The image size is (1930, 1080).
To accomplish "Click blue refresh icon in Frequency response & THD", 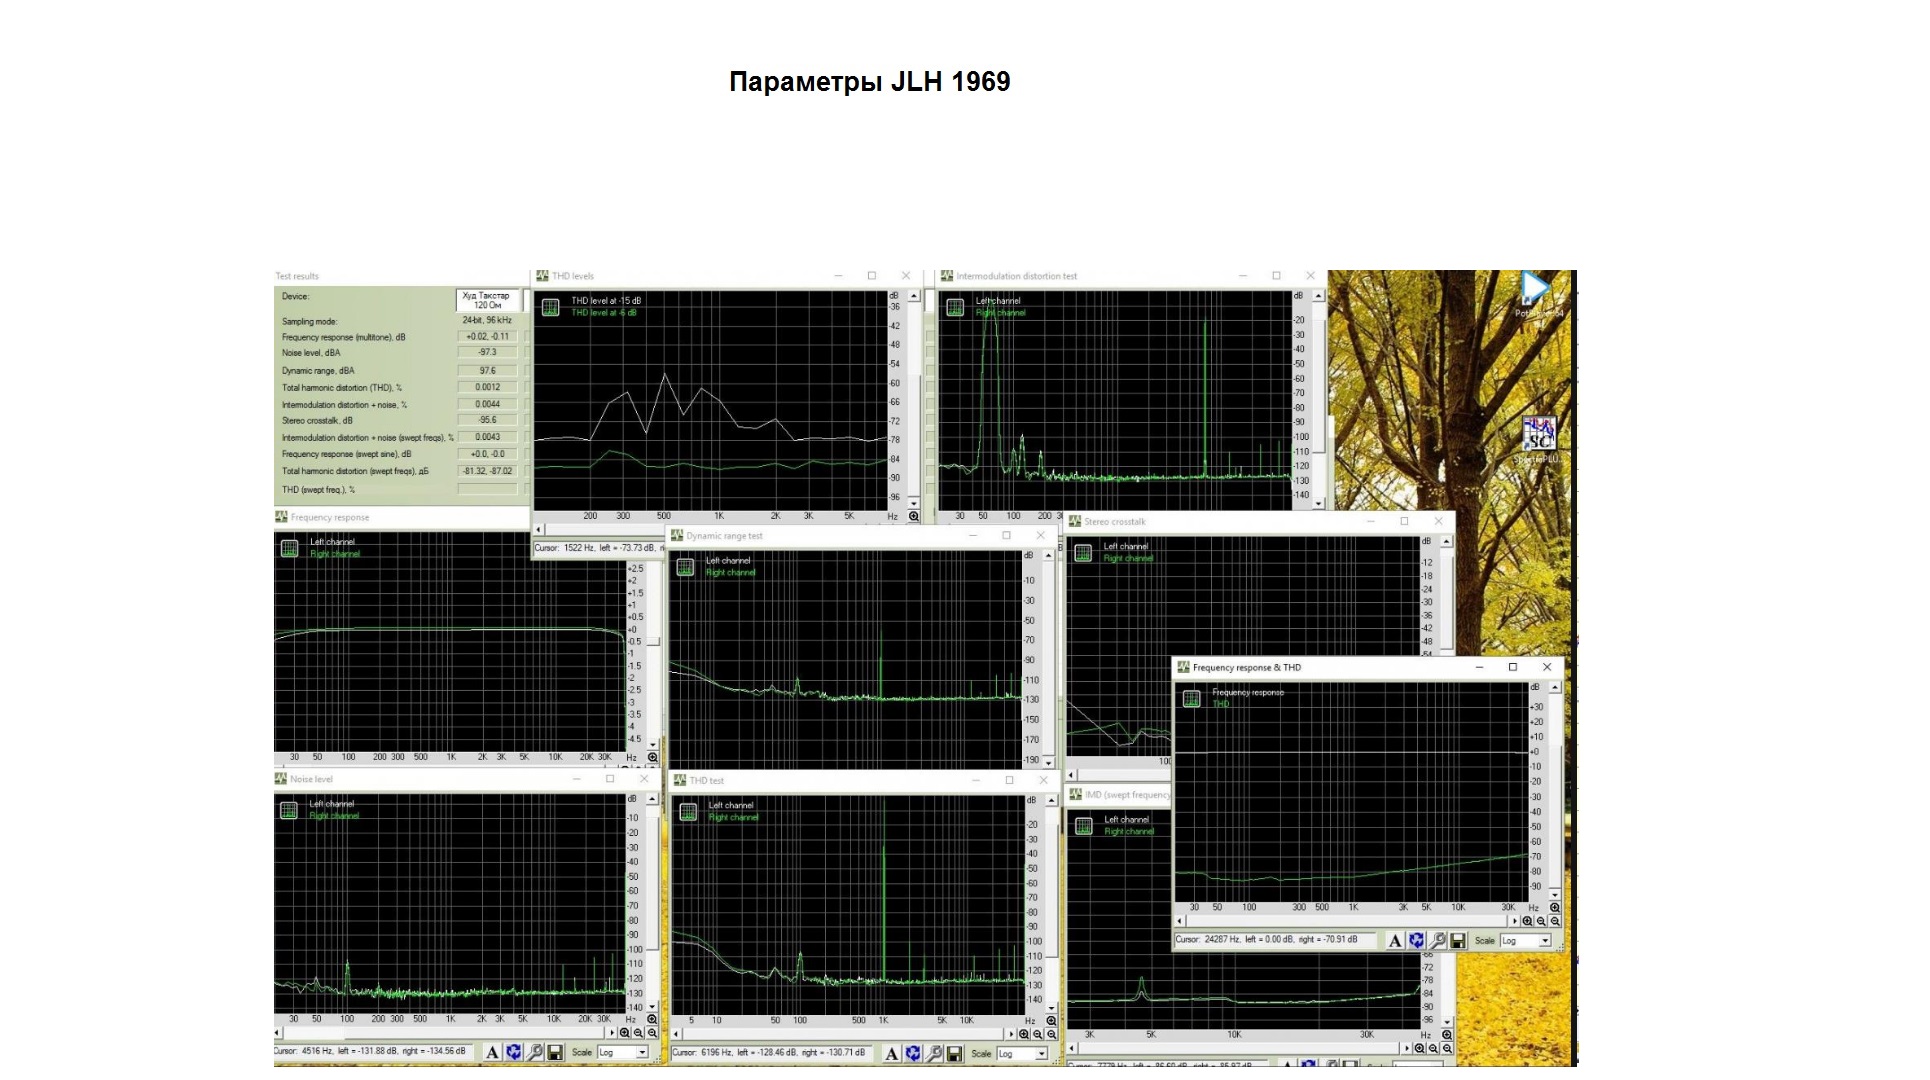I will pyautogui.click(x=1416, y=941).
